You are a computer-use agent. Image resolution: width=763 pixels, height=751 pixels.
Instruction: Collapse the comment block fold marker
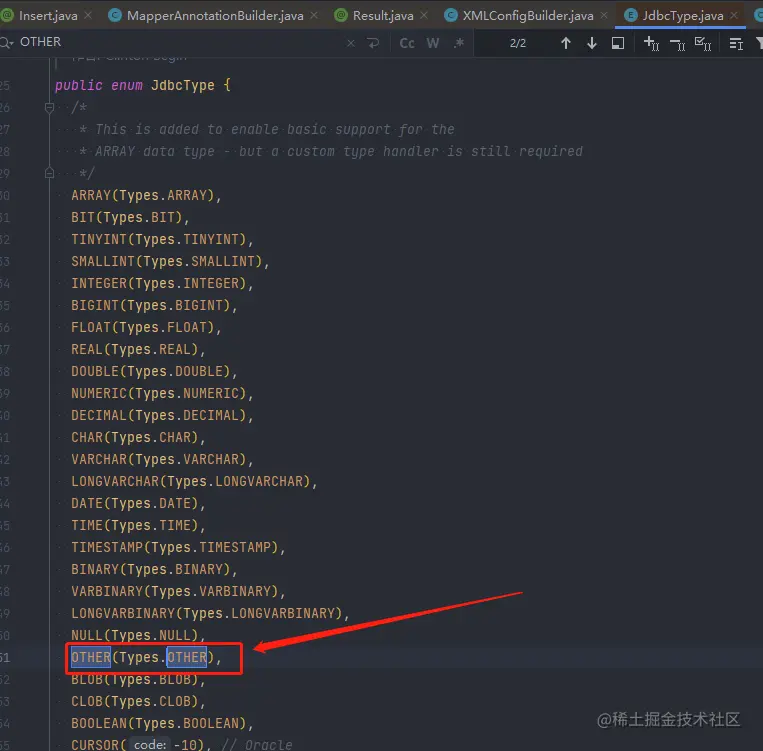(49, 108)
